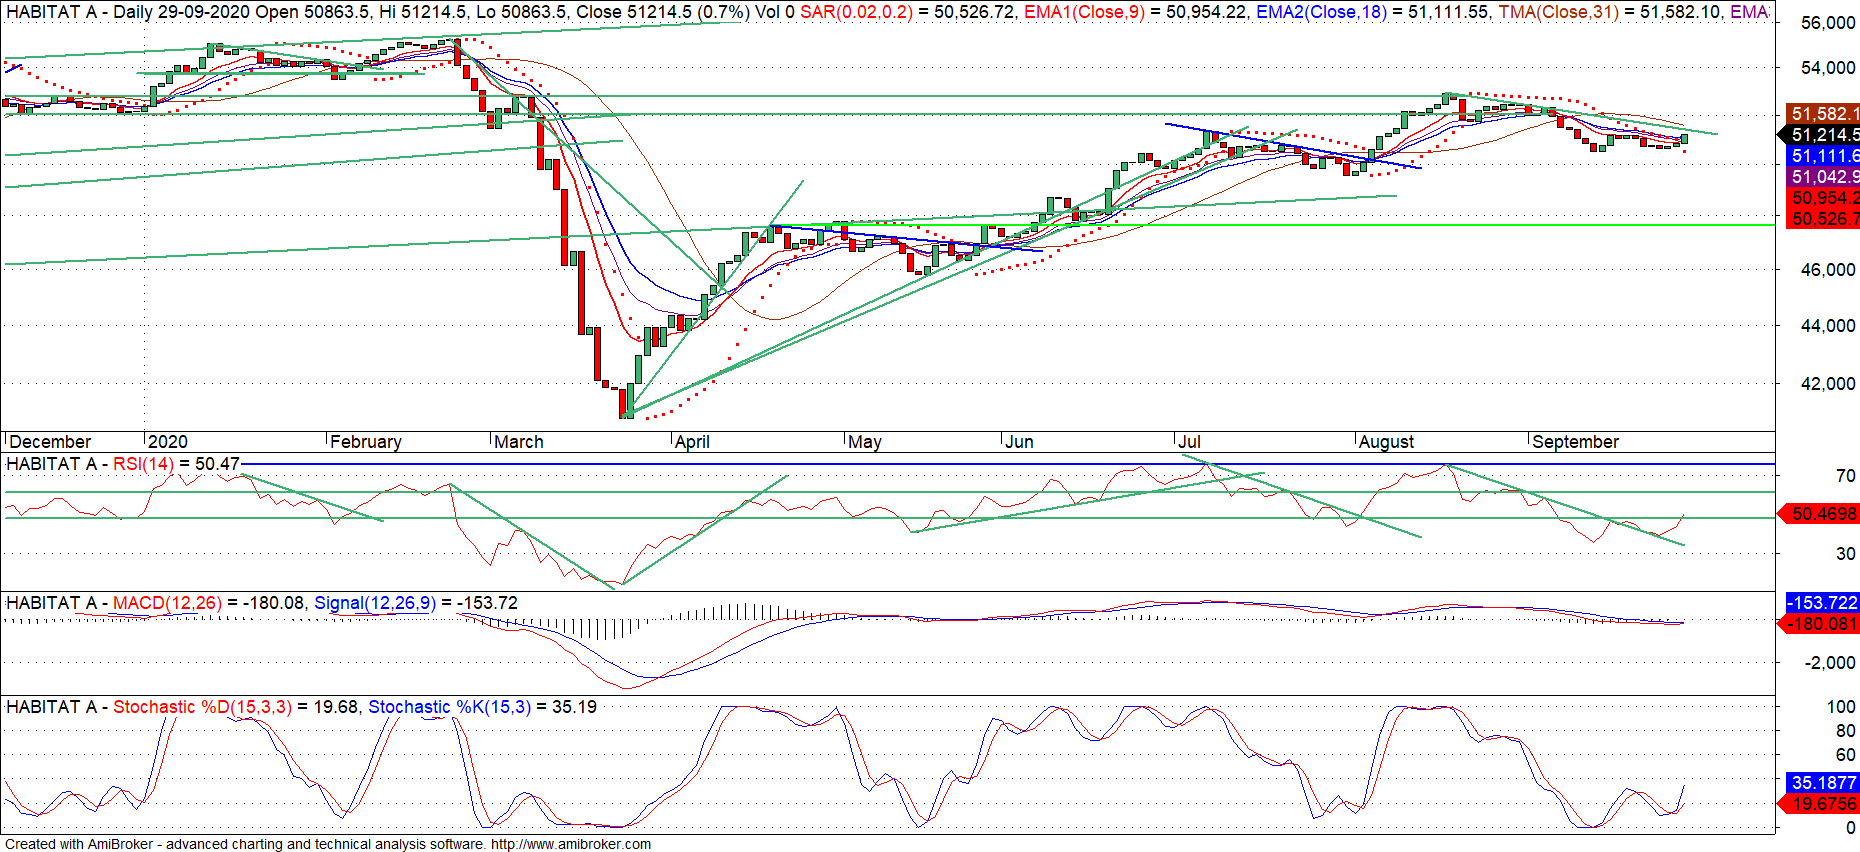The width and height of the screenshot is (1860, 852).
Task: Click the EMA2(Close,18) indicator label
Action: tap(1321, 12)
